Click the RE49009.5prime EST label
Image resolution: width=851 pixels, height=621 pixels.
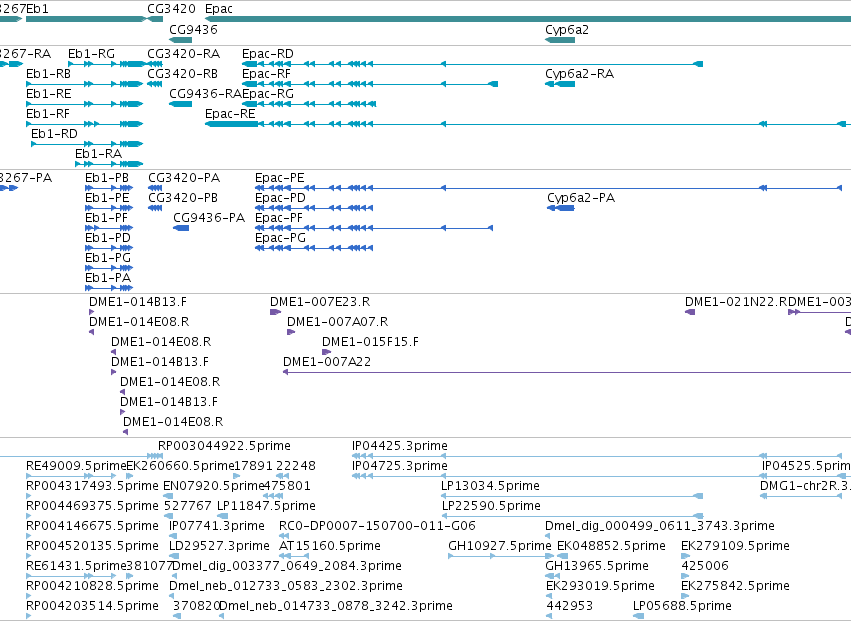76,466
